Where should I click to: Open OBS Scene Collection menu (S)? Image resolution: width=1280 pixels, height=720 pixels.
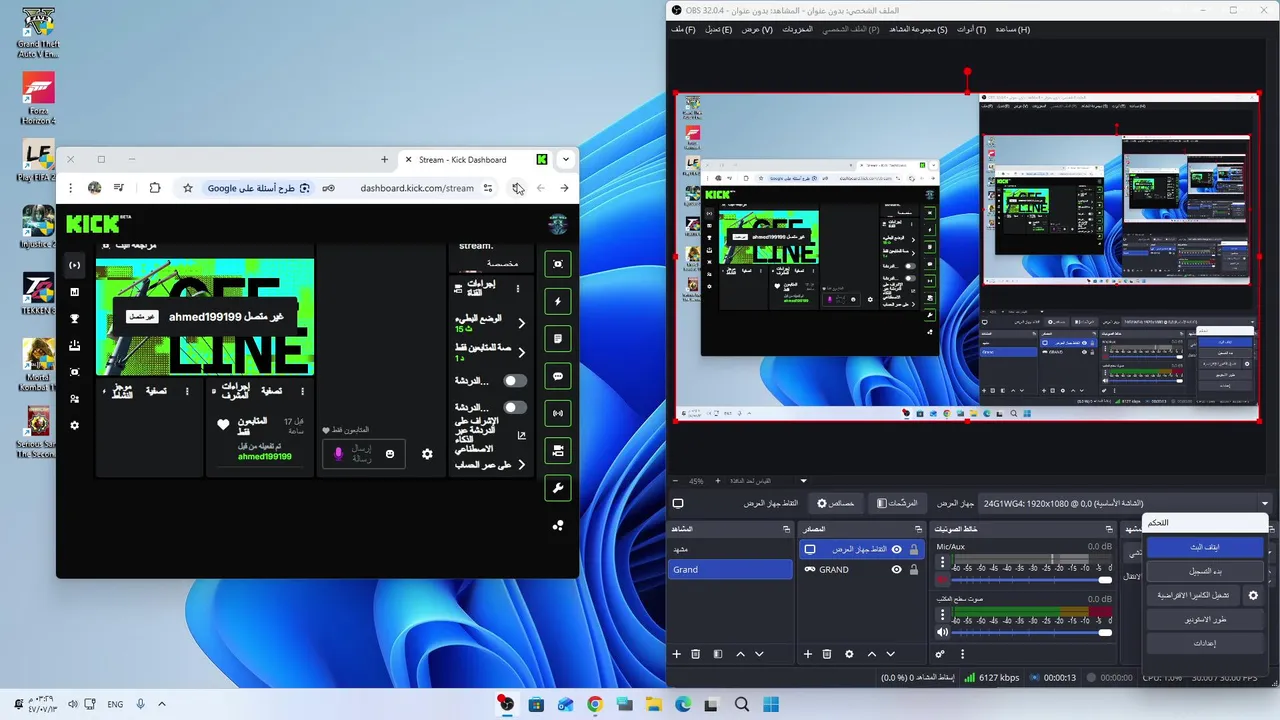coord(918,29)
